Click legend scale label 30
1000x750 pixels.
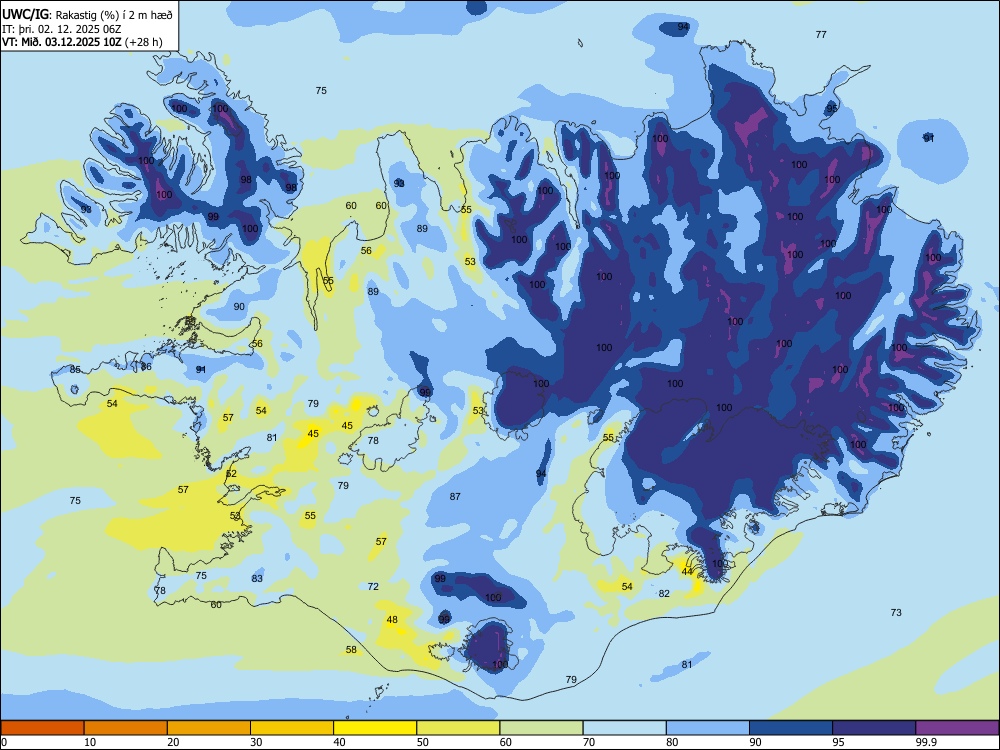point(256,742)
